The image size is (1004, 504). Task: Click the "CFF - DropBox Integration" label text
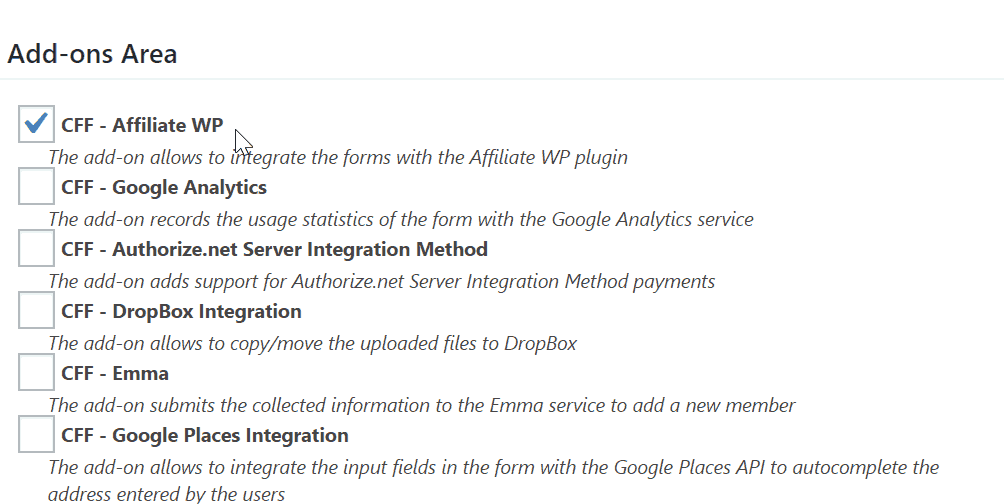click(181, 311)
